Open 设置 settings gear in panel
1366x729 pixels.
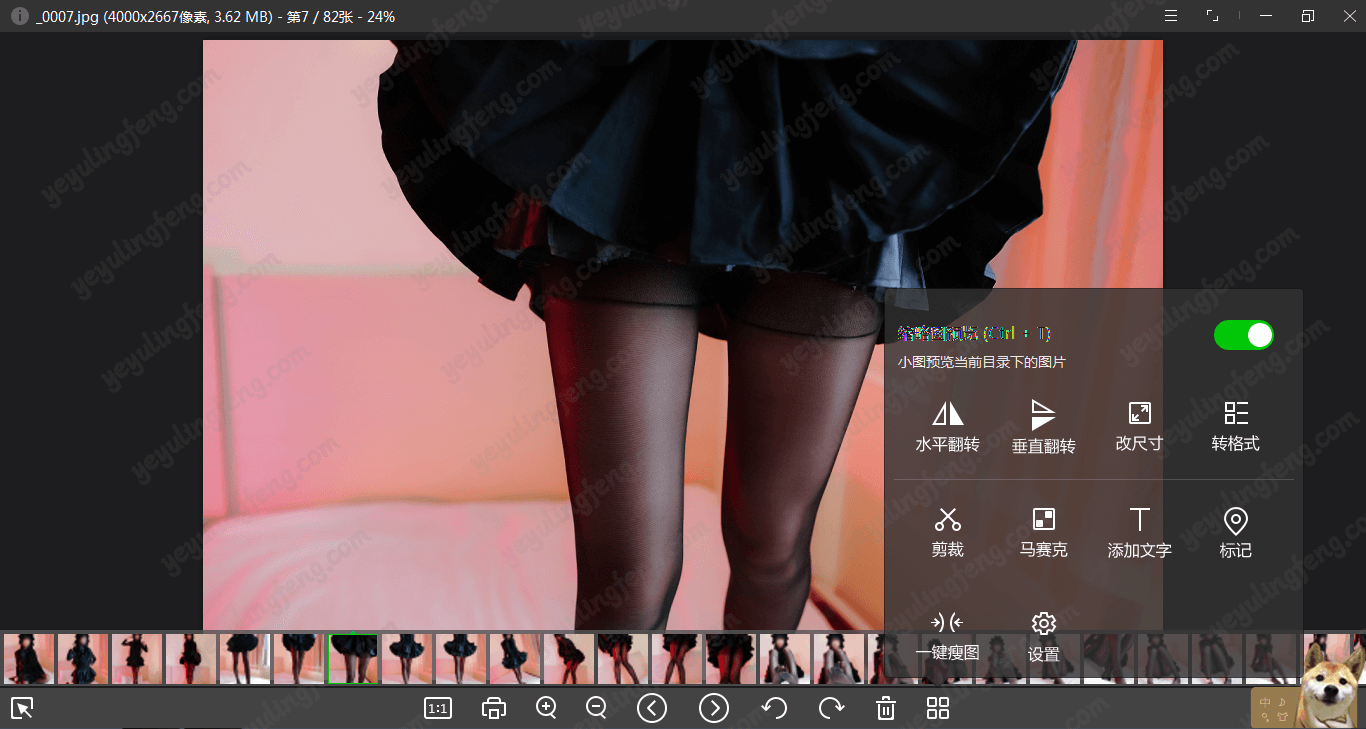pyautogui.click(x=1043, y=623)
